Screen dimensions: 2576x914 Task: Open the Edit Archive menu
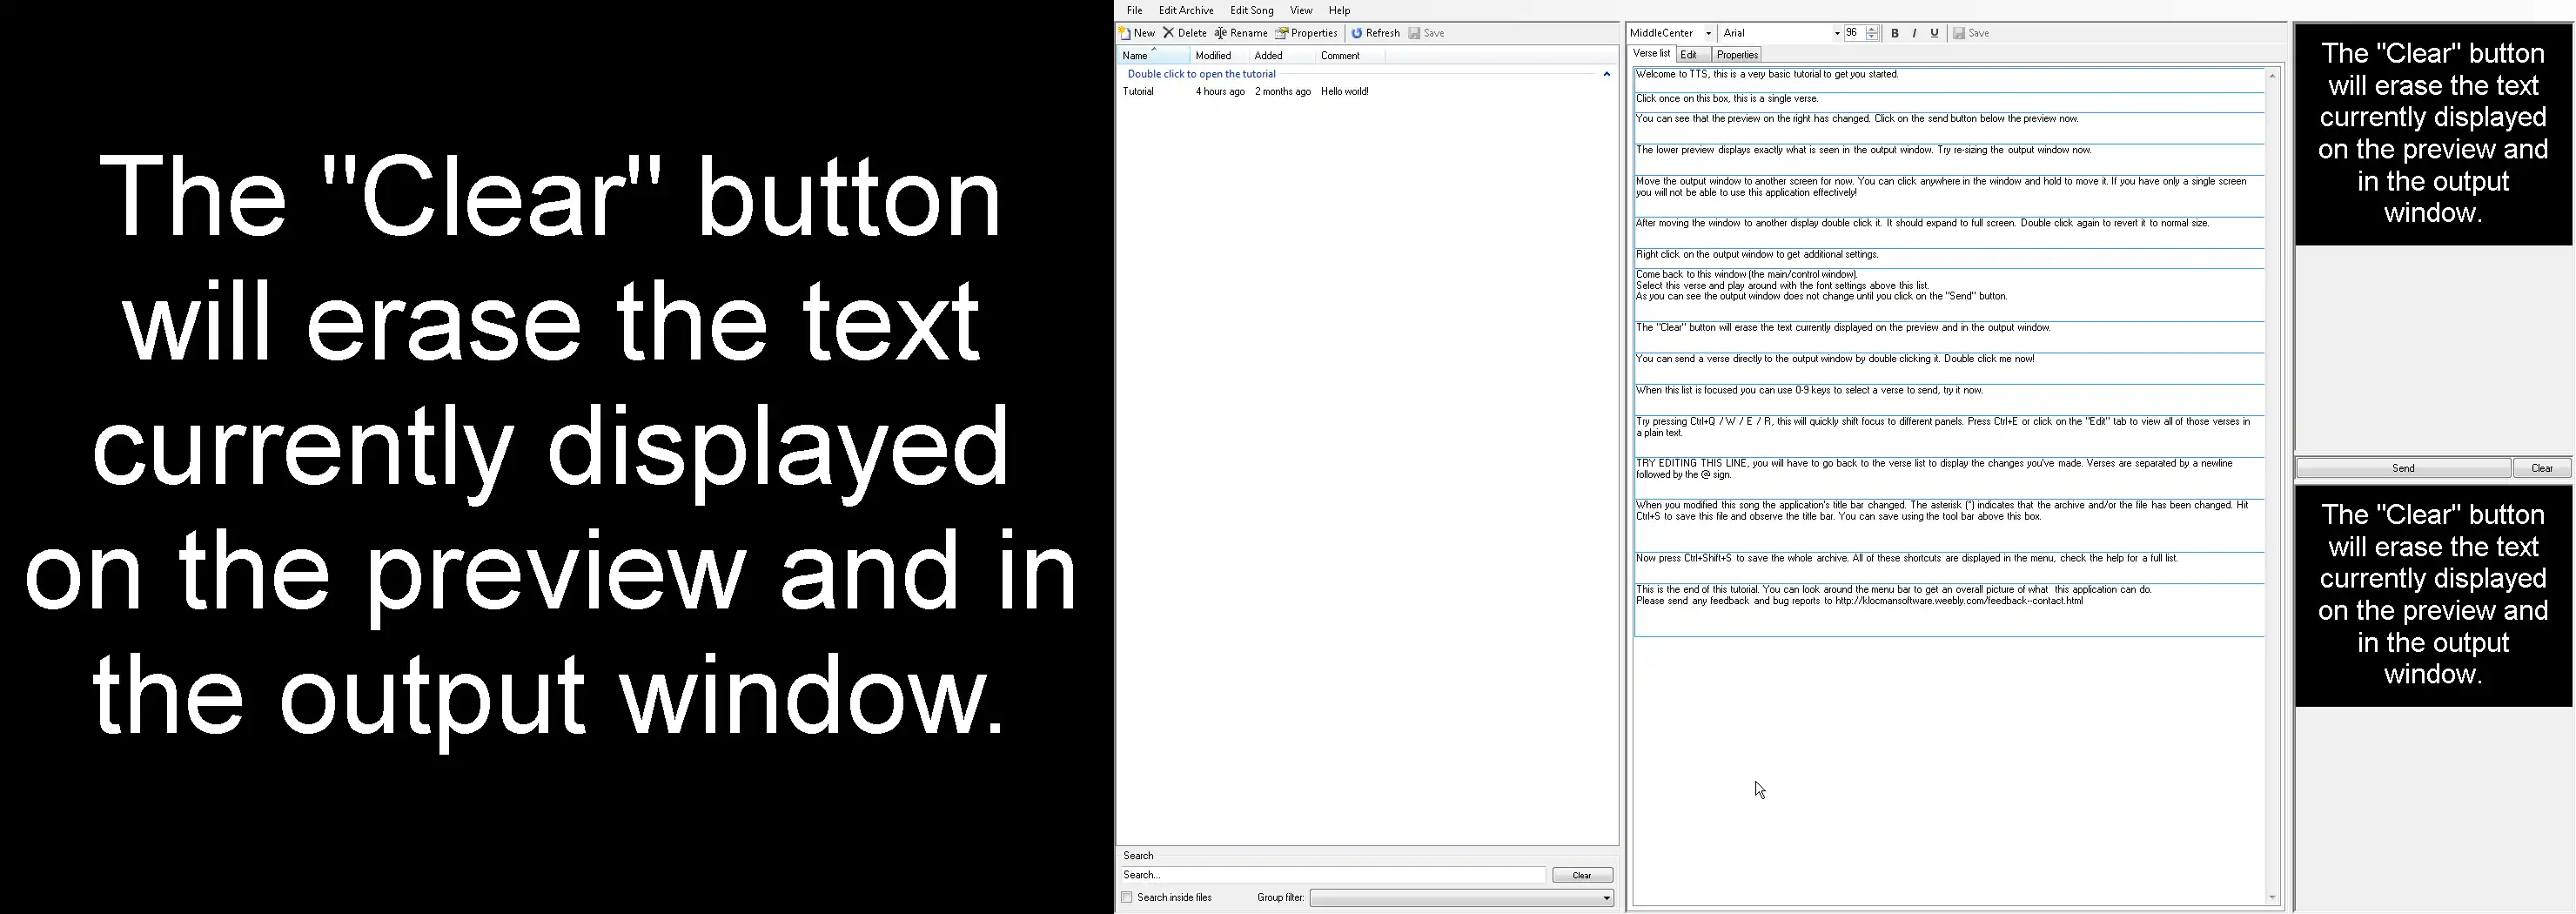pos(1186,10)
